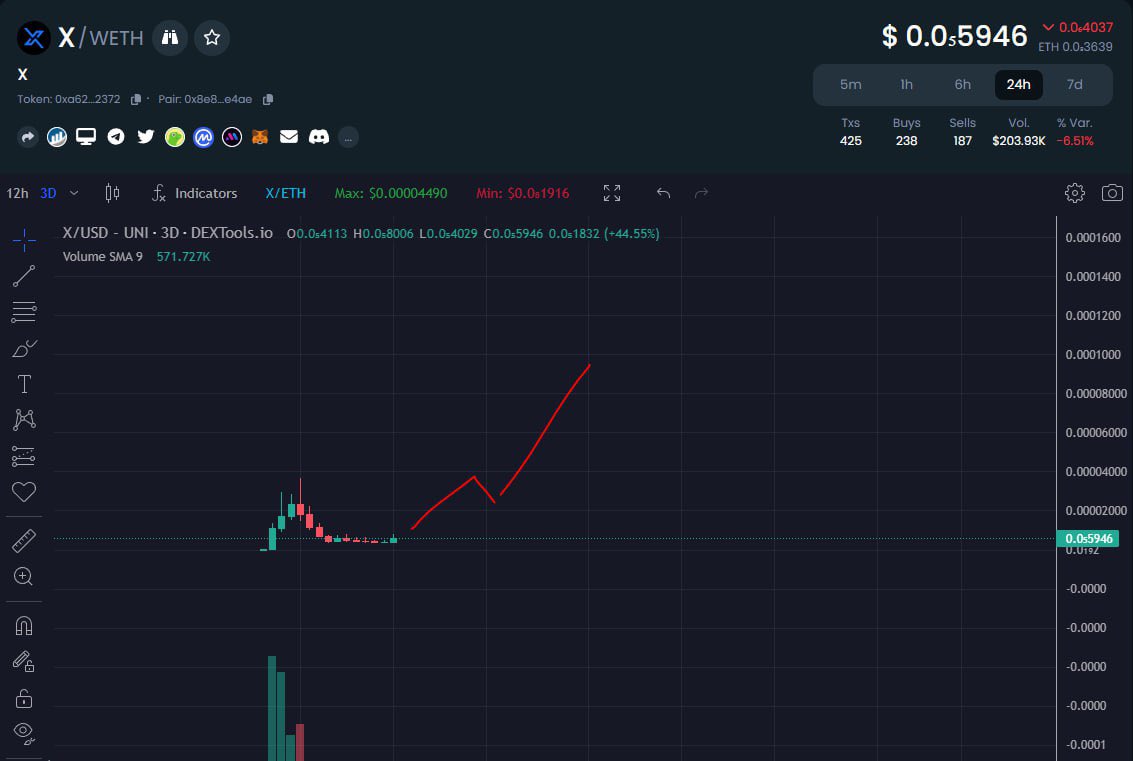This screenshot has height=761, width=1133.
Task: Show more links with ellipsis button
Action: pyautogui.click(x=348, y=137)
